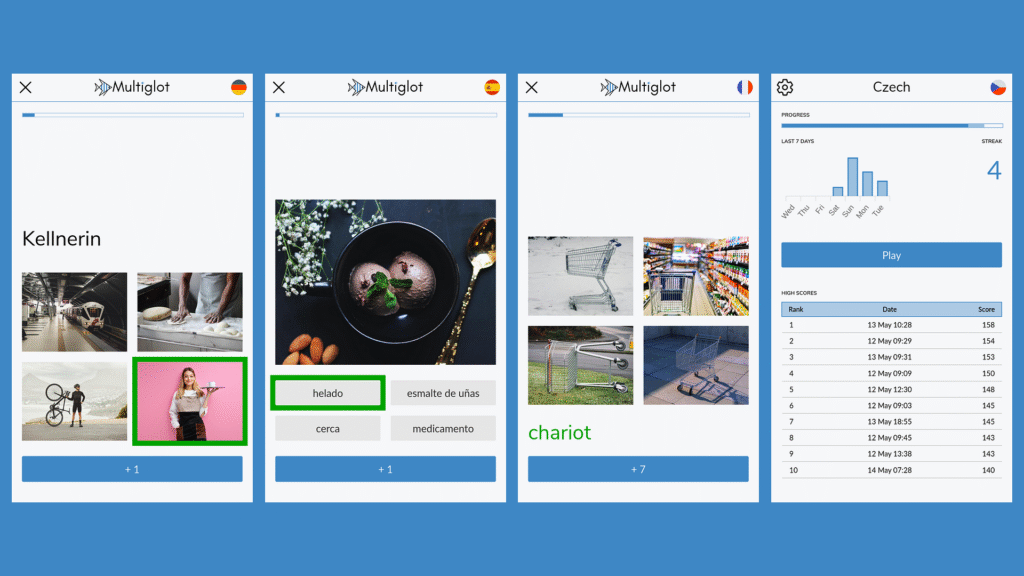Select the train station photo
The width and height of the screenshot is (1024, 576).
coord(74,312)
